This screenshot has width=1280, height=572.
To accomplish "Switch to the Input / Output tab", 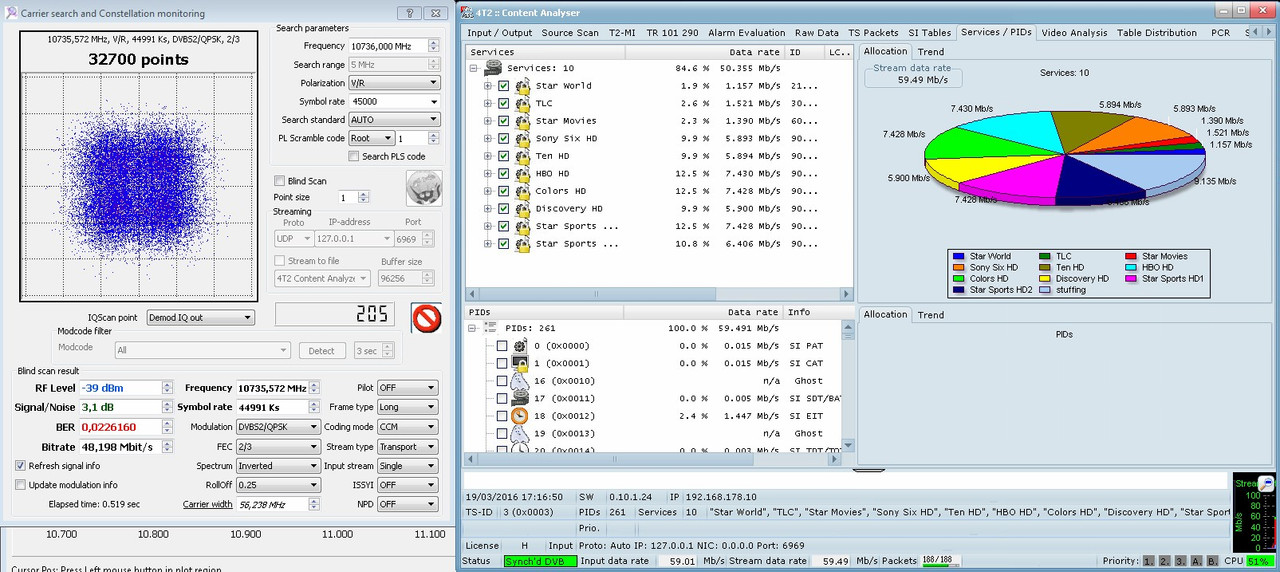I will click(500, 32).
